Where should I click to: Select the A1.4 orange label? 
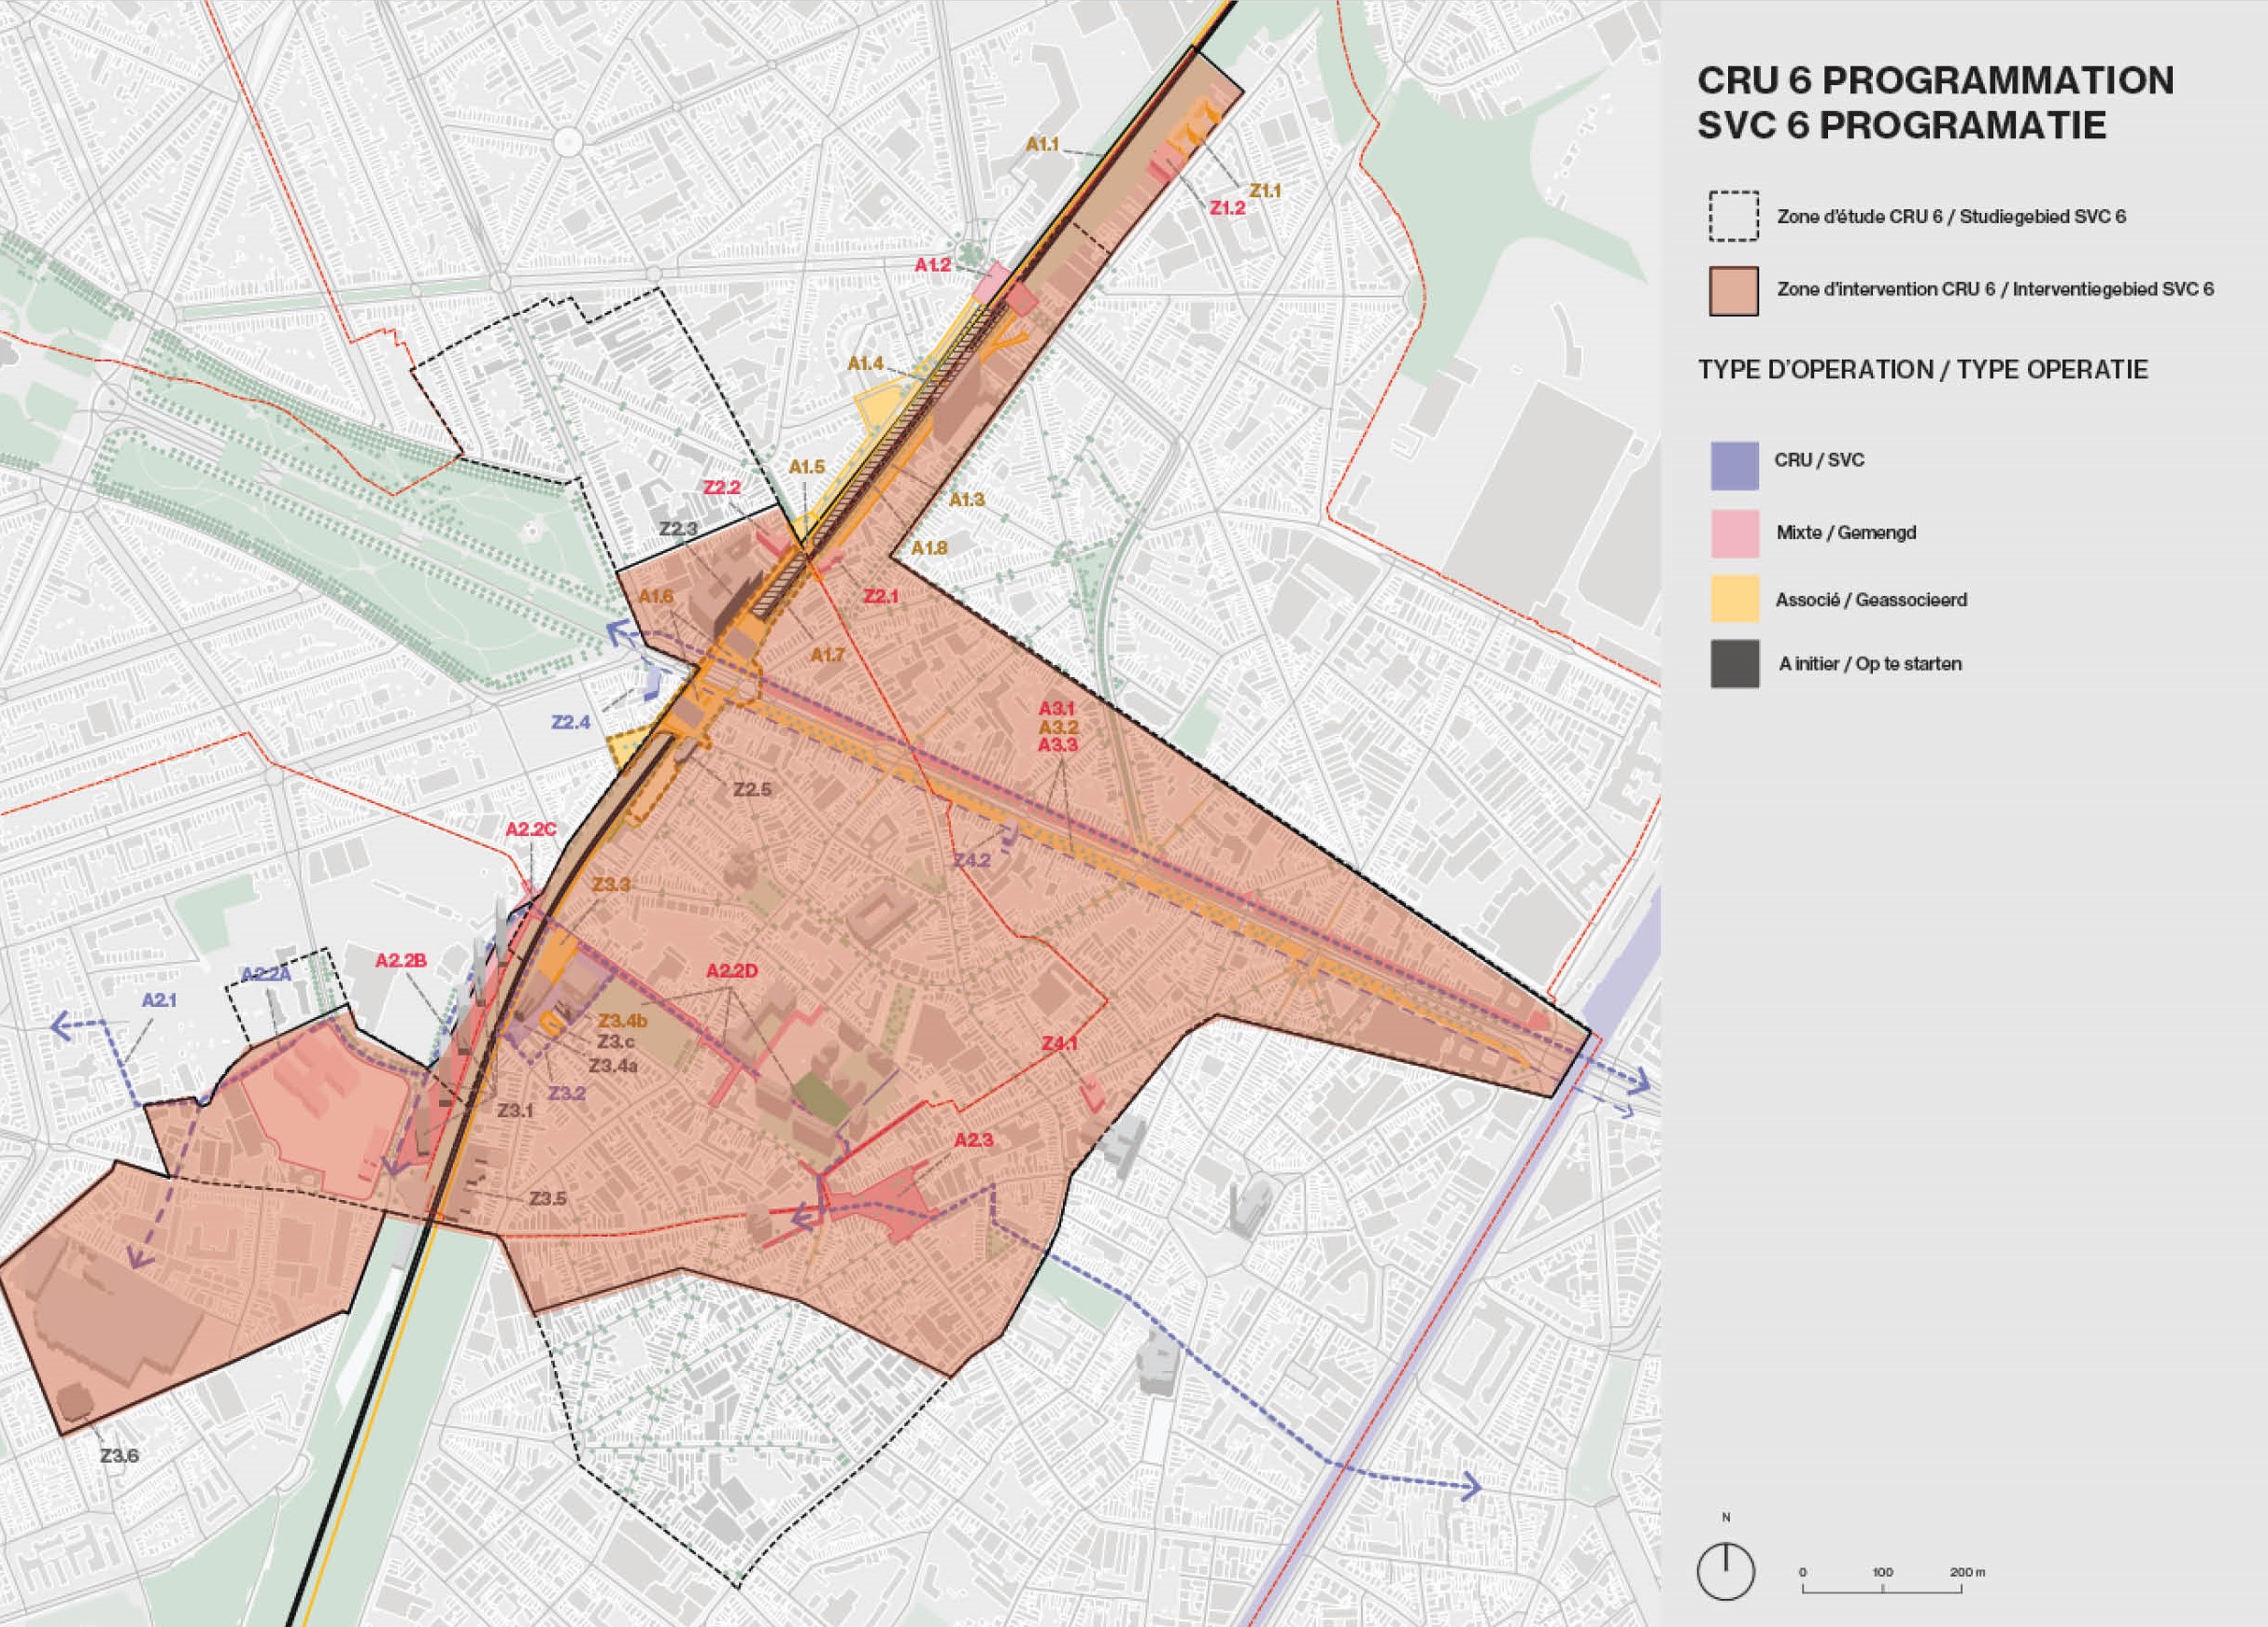[865, 364]
